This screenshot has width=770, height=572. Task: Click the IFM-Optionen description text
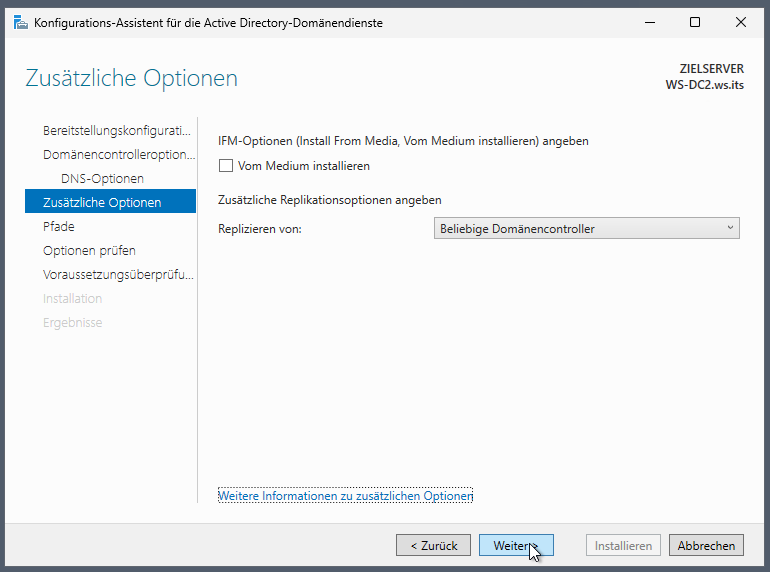pos(403,141)
